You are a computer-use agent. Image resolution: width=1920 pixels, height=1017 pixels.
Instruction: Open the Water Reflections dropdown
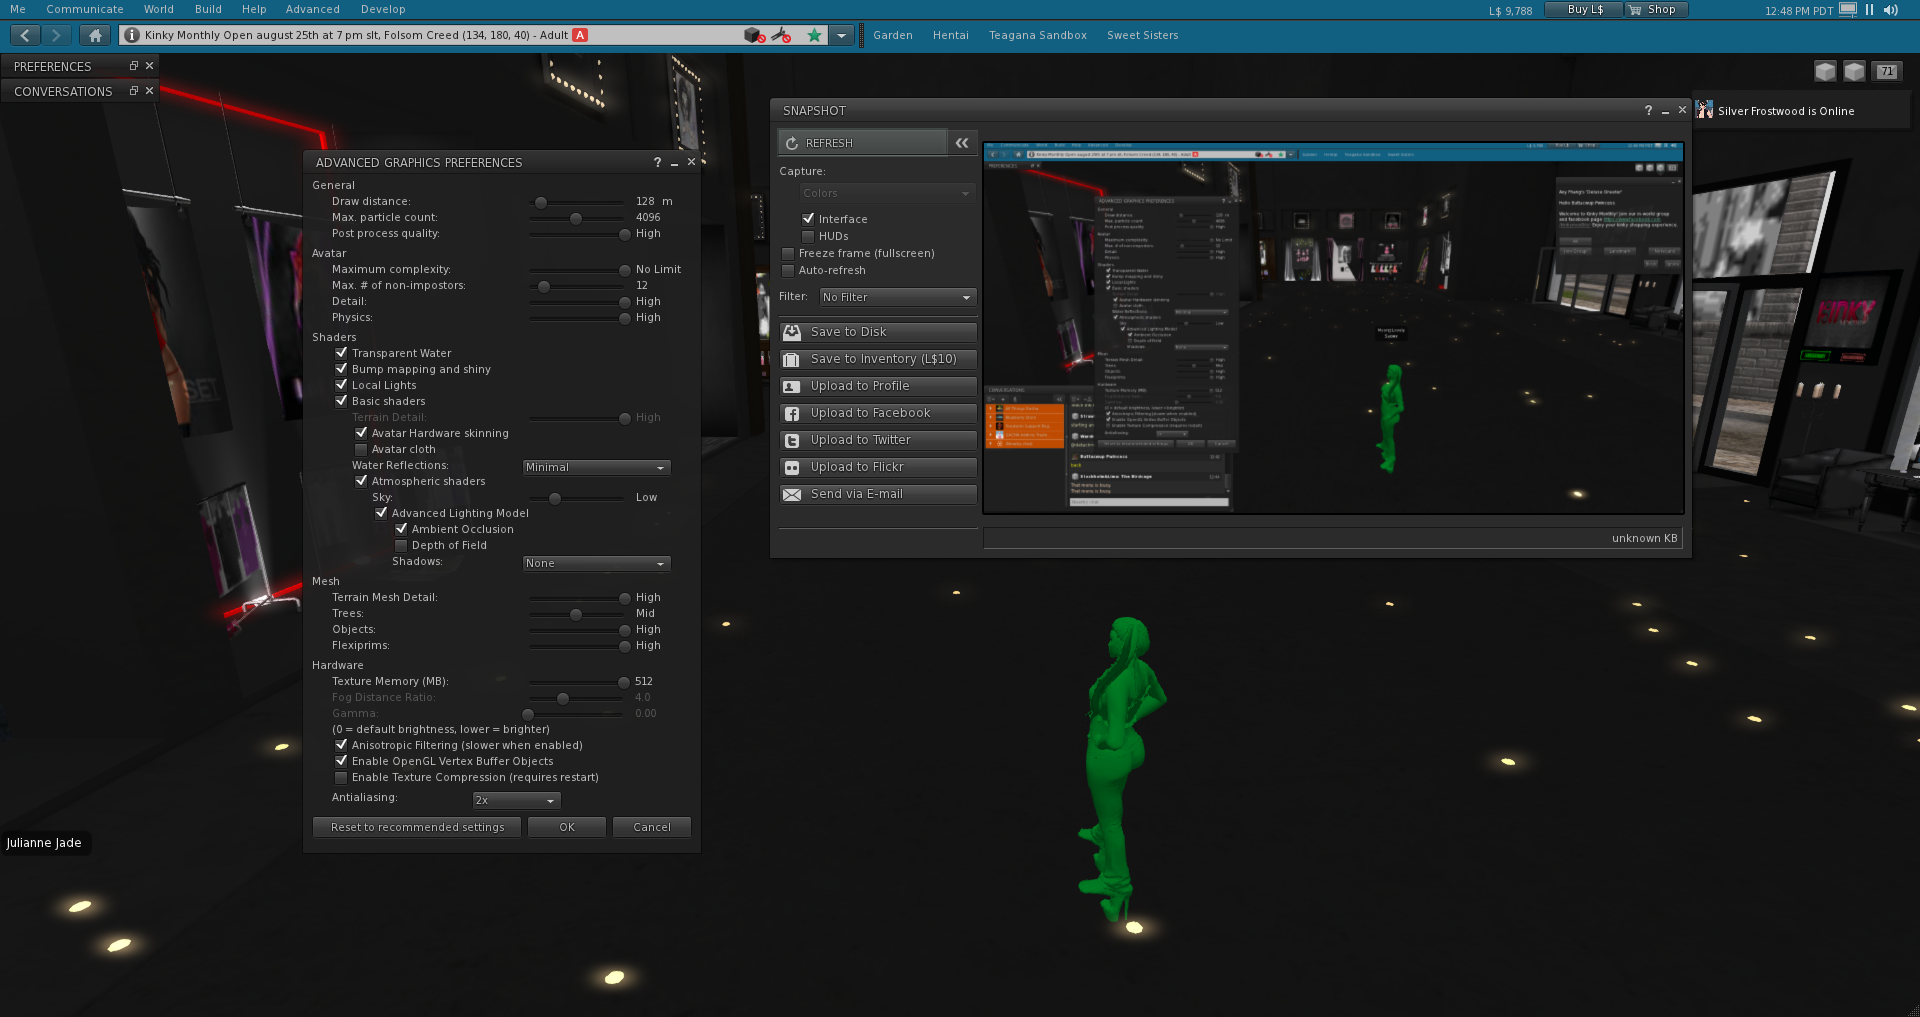(595, 467)
